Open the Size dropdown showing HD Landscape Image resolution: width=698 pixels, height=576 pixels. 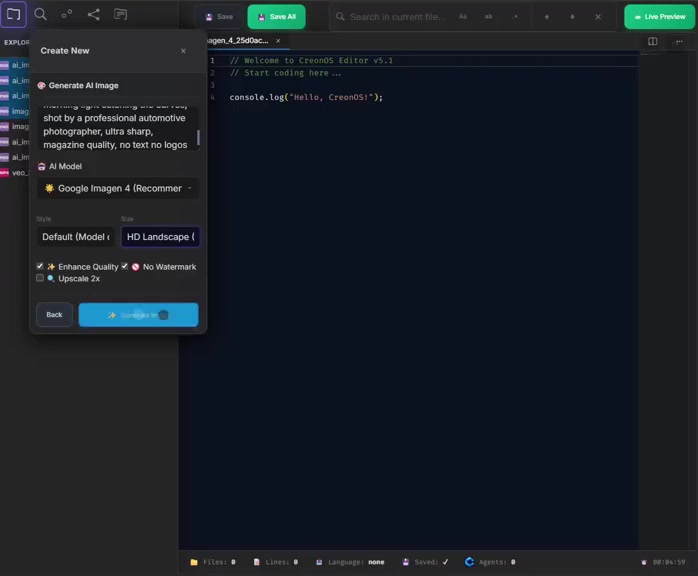pos(160,237)
